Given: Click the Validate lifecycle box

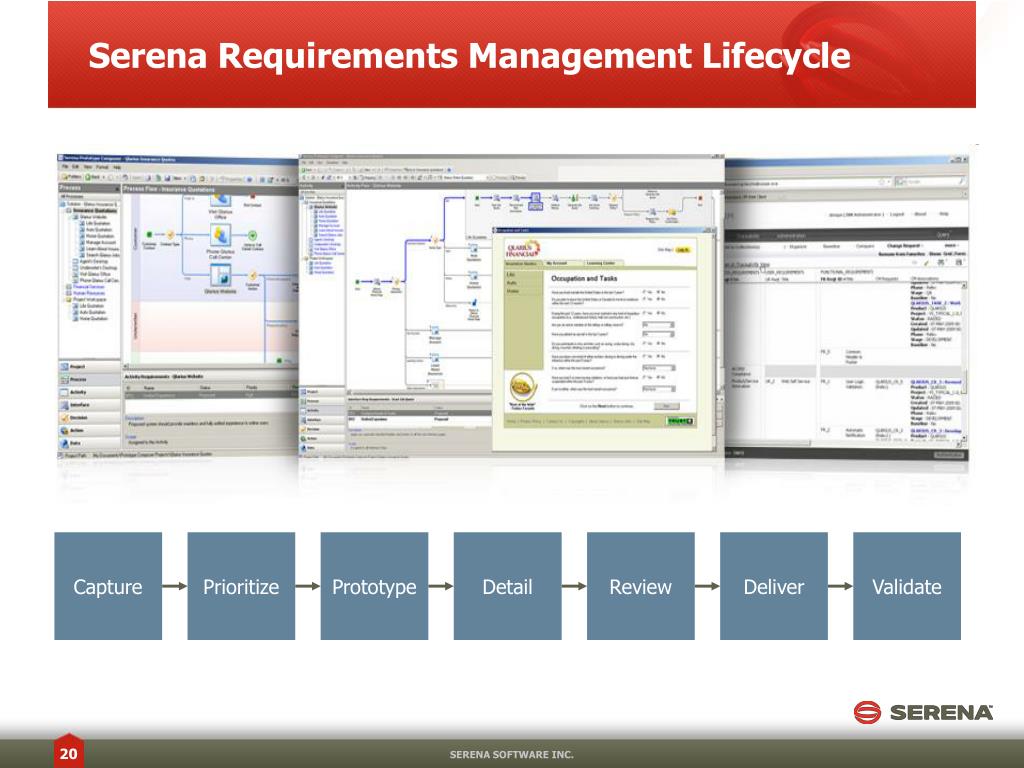Looking at the screenshot, I should (907, 586).
